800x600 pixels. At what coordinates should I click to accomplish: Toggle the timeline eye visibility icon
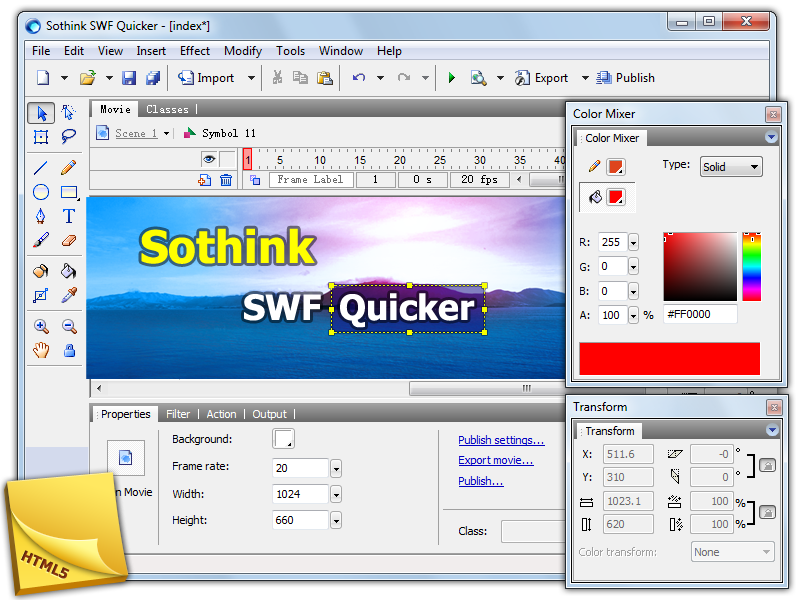[209, 159]
